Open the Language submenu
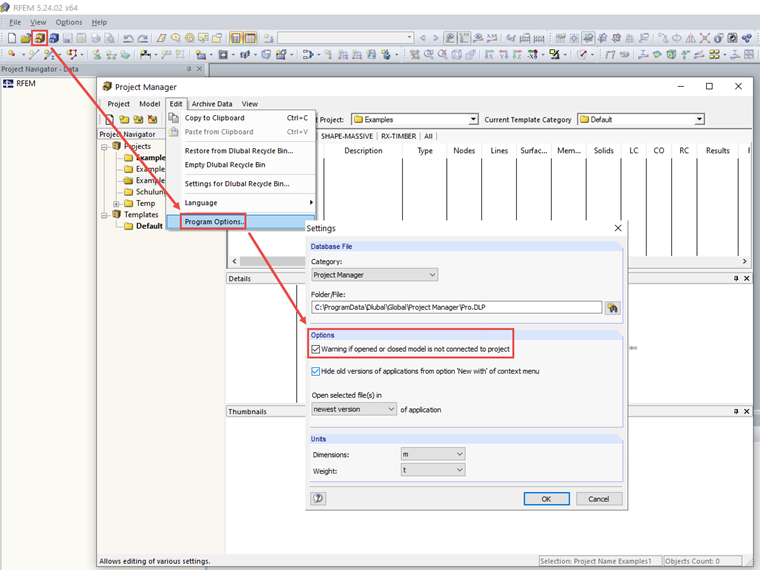This screenshot has height=570, width=760. click(240, 203)
